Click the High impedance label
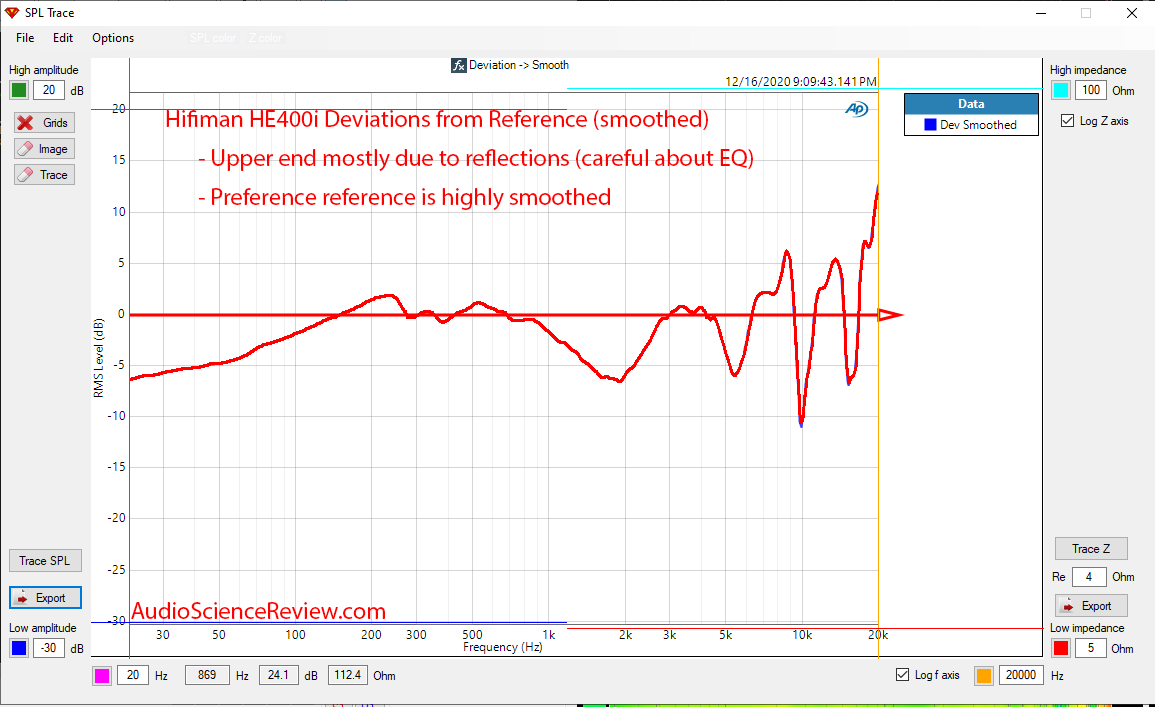 [1088, 70]
